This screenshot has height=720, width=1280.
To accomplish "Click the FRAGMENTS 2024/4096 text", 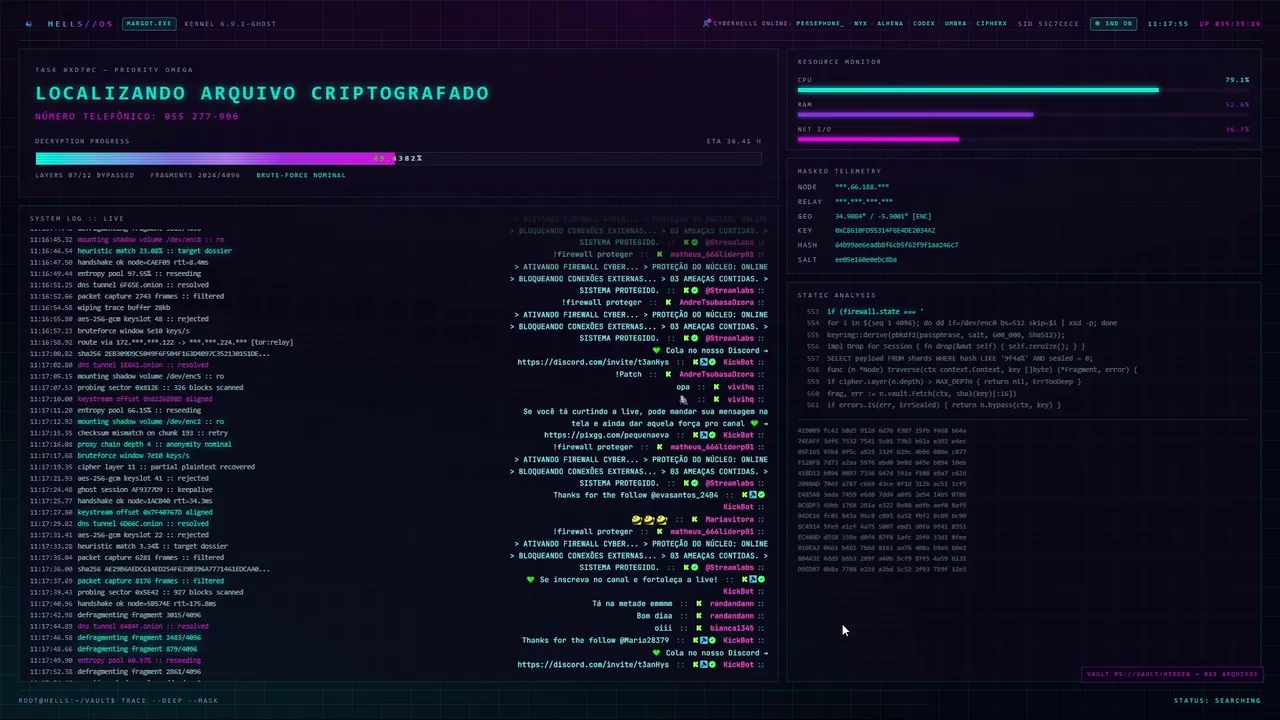I will (x=196, y=175).
